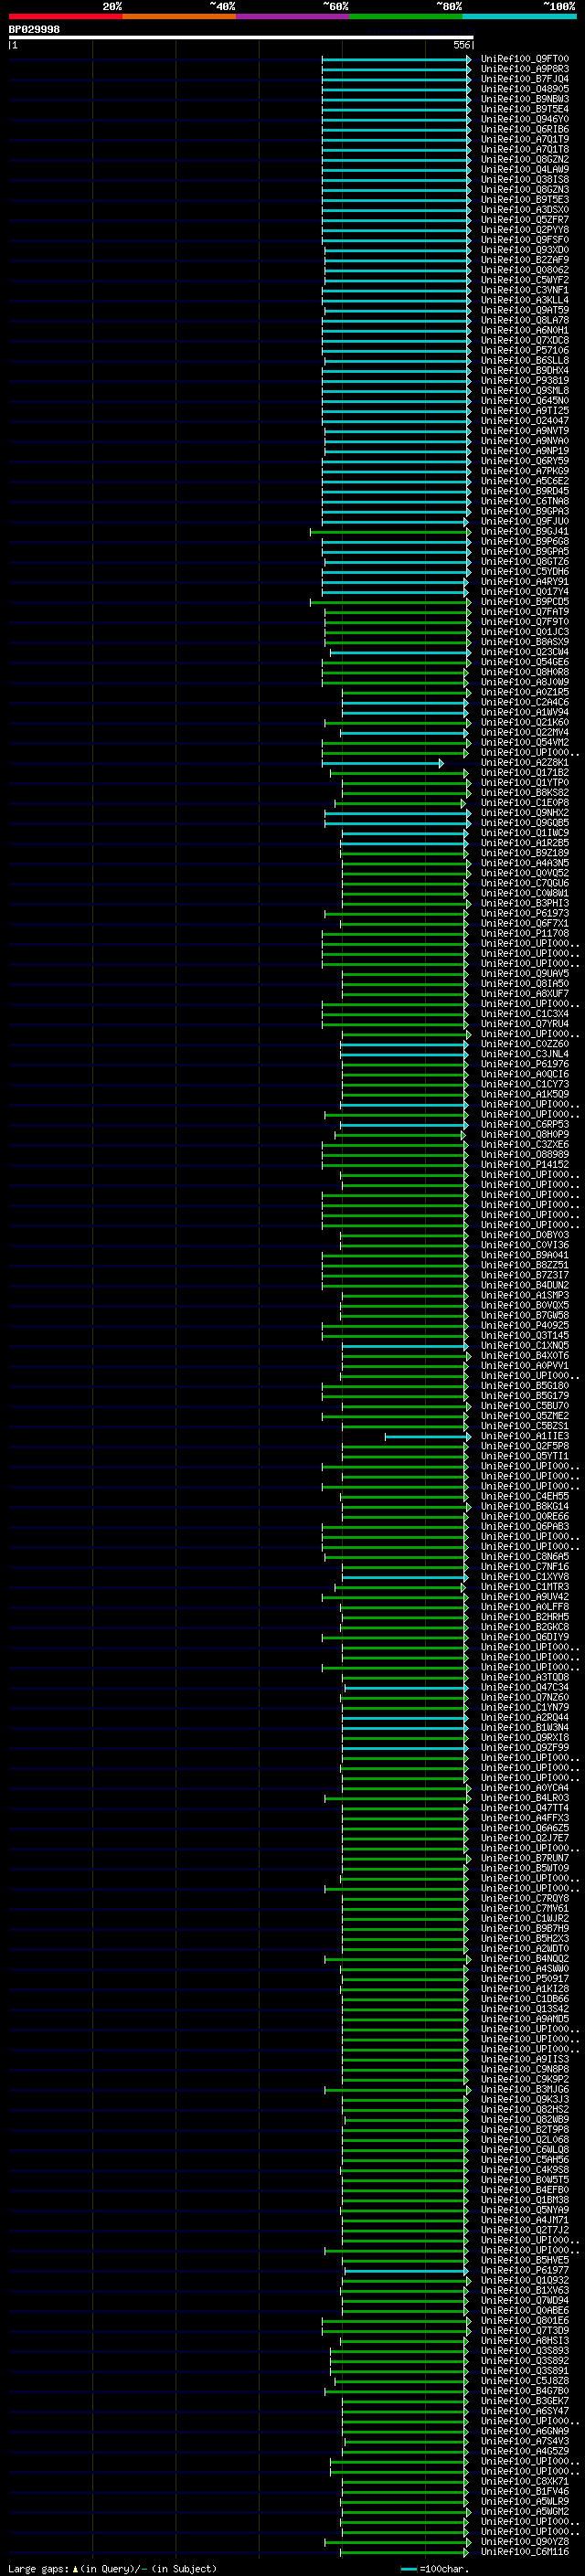Open hit UniRef100_B9NBW3

coord(525,99)
